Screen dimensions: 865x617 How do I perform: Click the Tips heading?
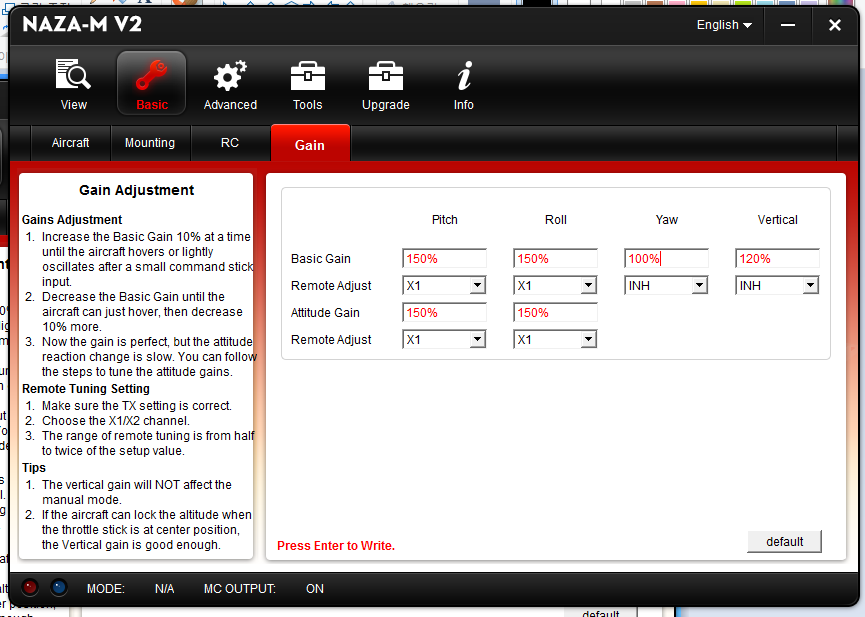point(34,467)
